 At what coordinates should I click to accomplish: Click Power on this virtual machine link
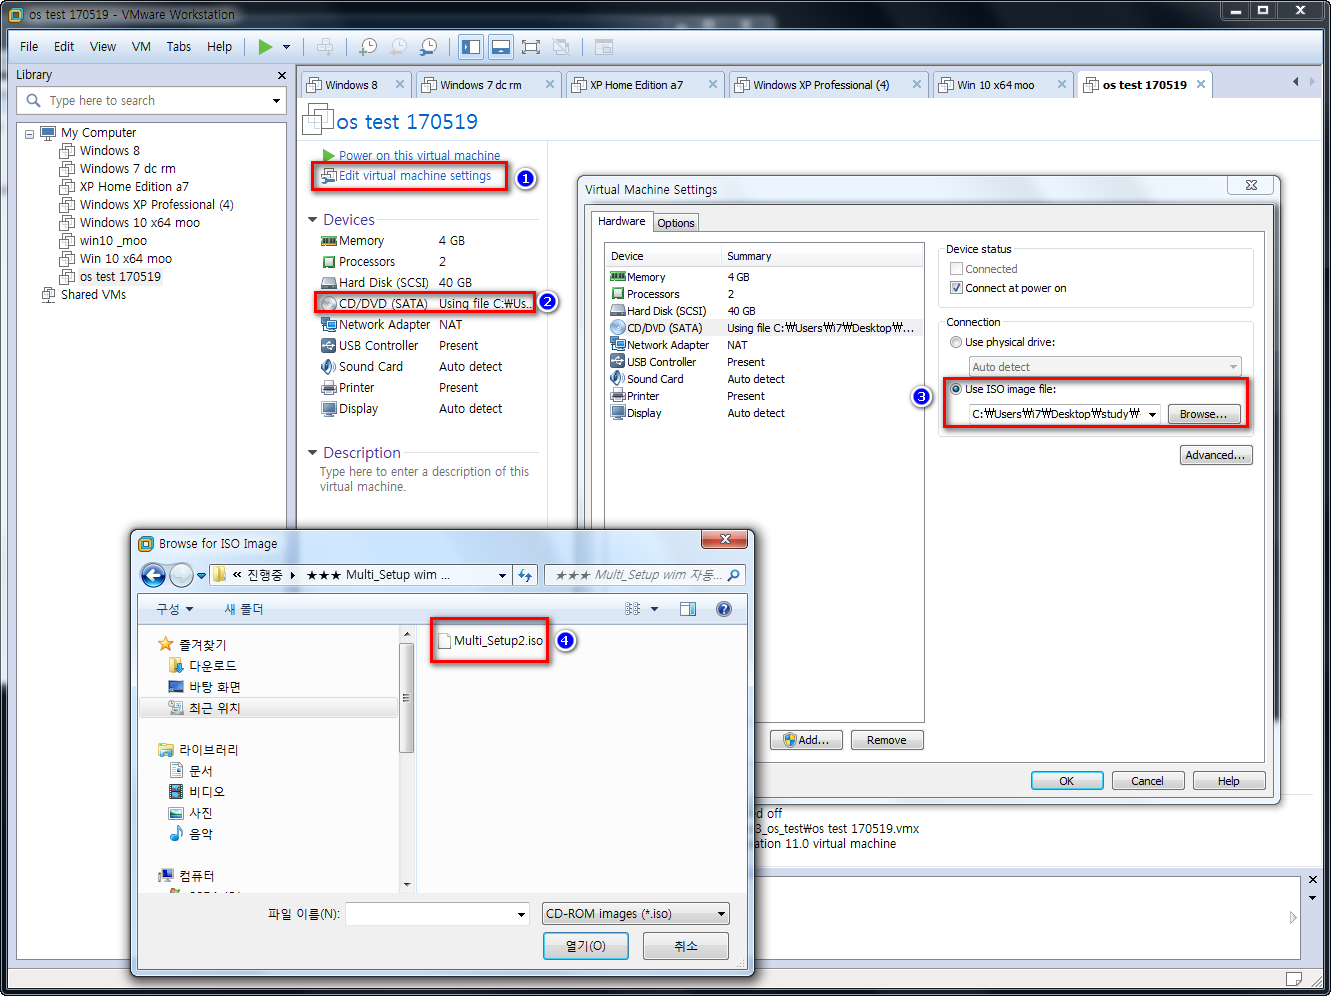419,155
